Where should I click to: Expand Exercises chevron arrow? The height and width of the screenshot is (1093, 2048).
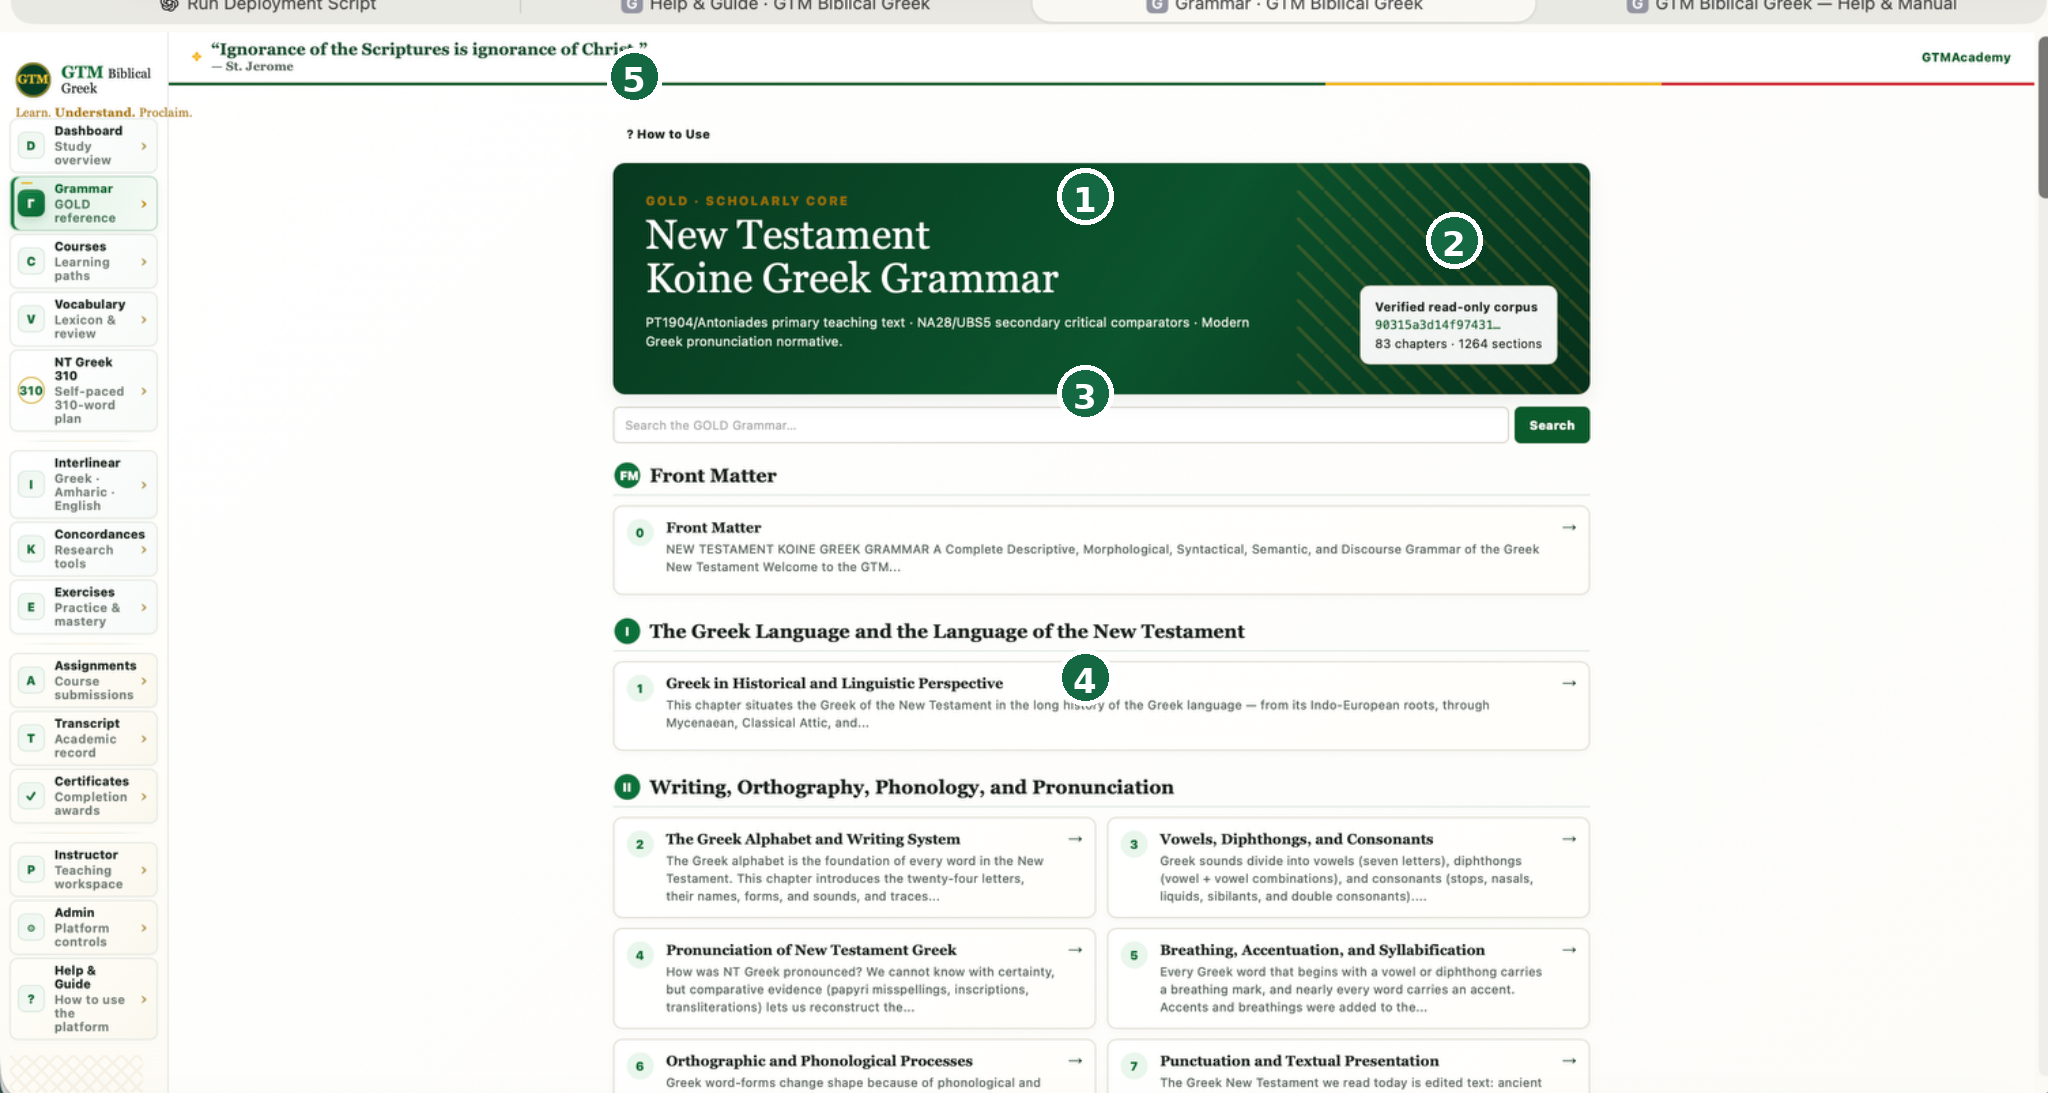pos(144,607)
